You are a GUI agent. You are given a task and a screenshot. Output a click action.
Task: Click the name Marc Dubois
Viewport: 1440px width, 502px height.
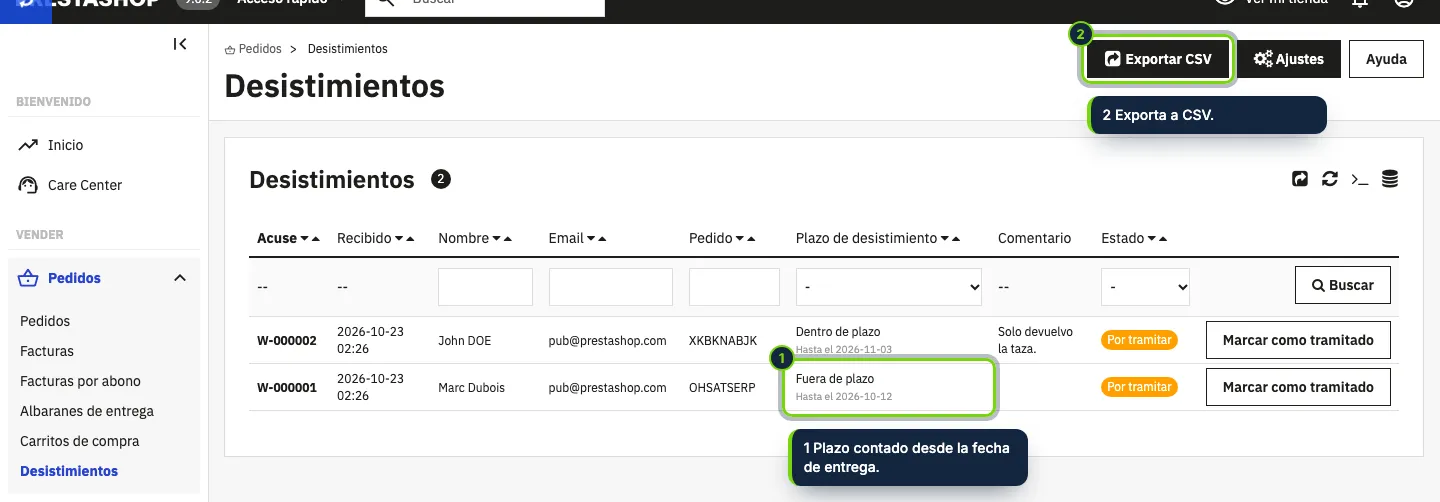pyautogui.click(x=471, y=388)
